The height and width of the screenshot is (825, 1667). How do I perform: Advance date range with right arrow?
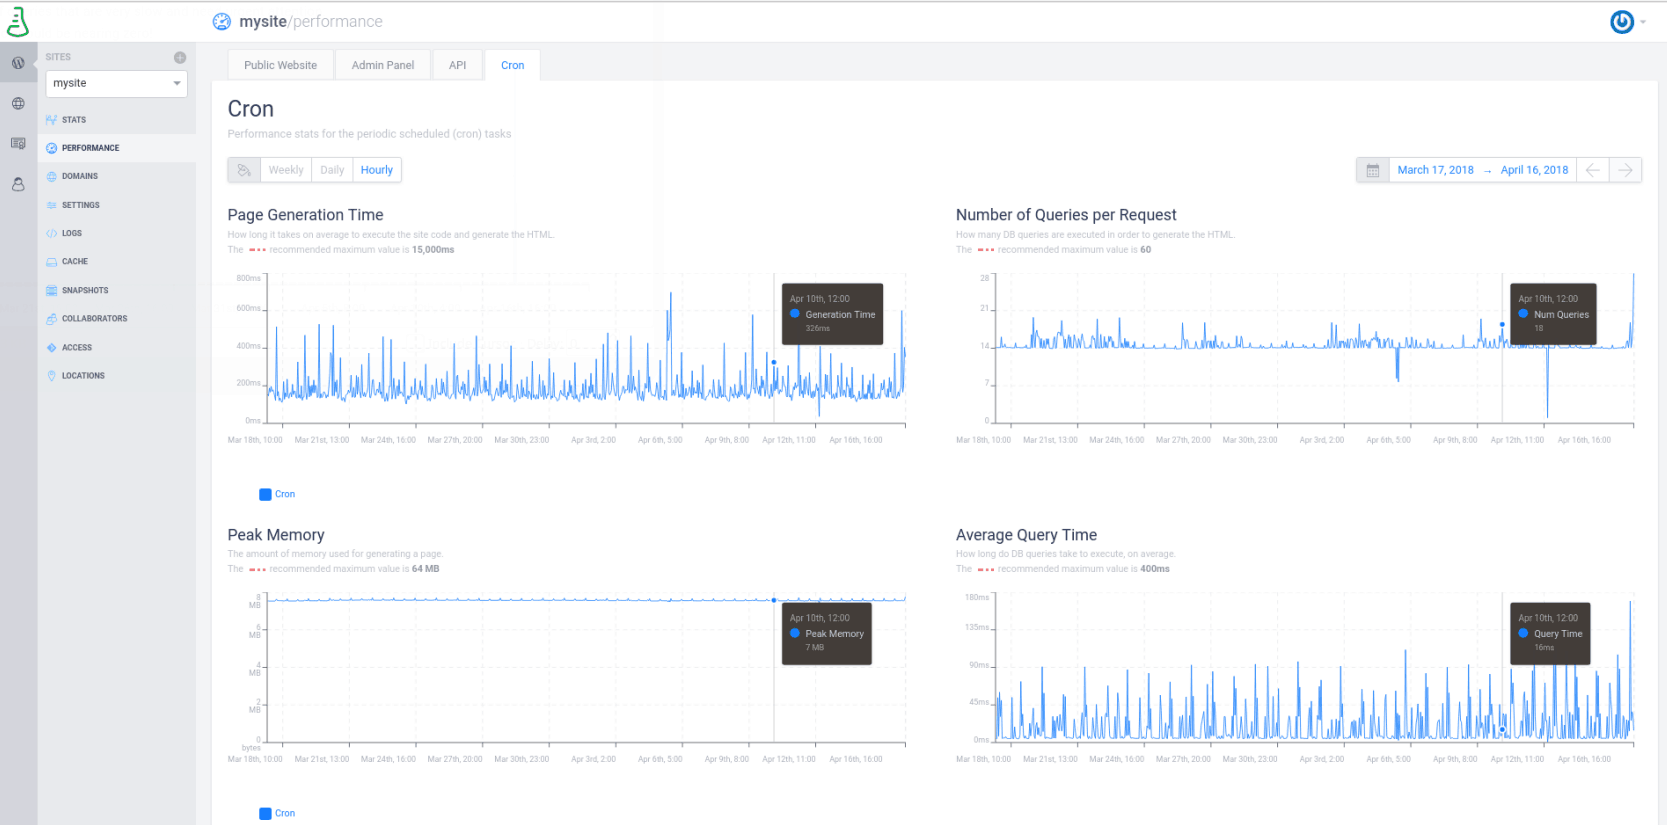coord(1625,170)
